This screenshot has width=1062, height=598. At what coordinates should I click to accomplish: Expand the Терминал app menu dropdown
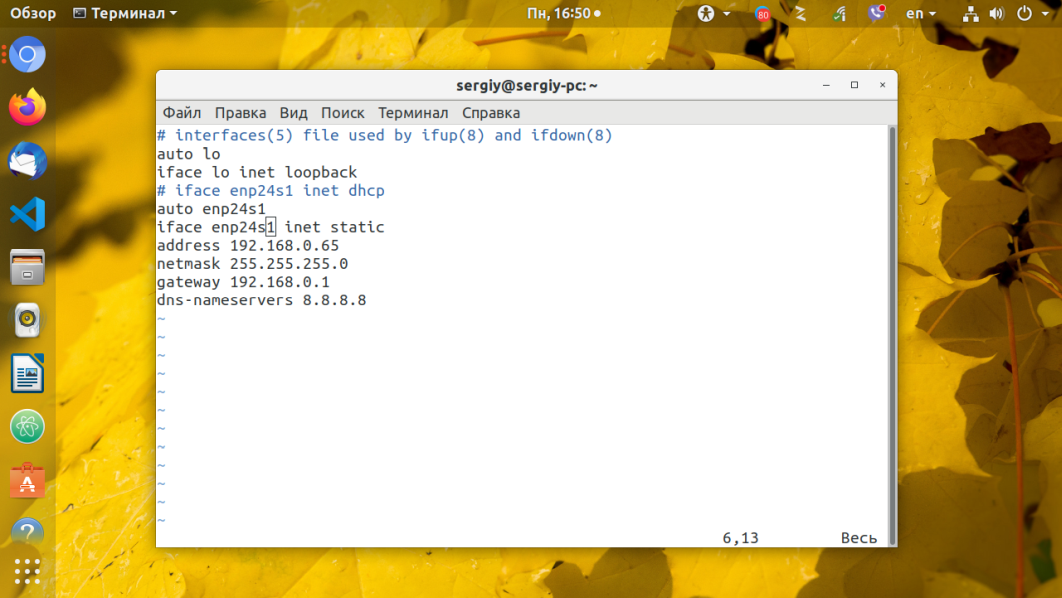point(125,14)
